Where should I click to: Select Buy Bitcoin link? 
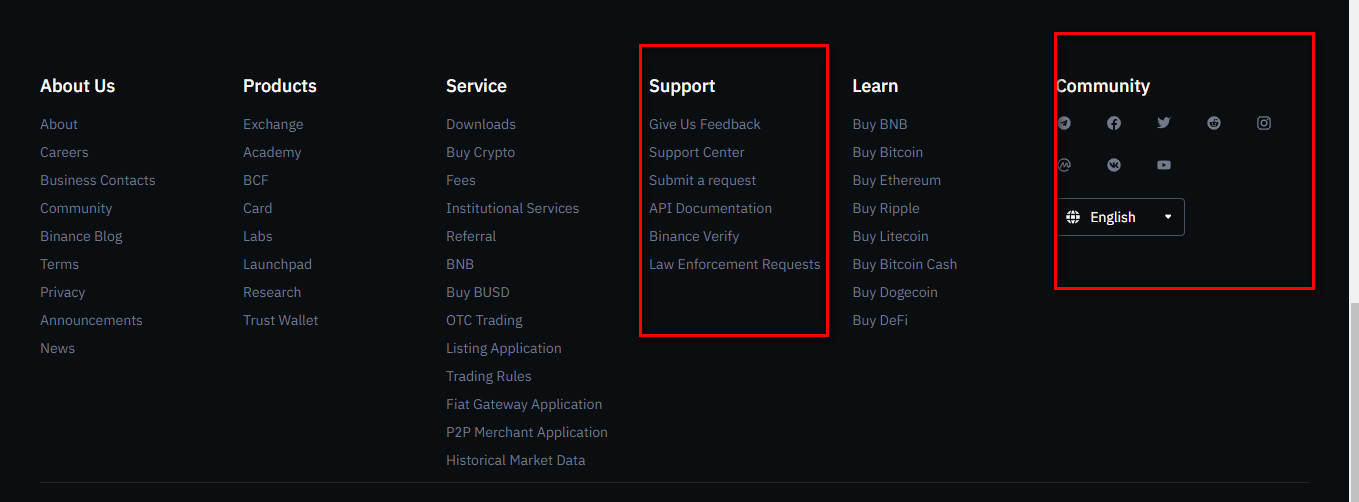click(x=887, y=152)
